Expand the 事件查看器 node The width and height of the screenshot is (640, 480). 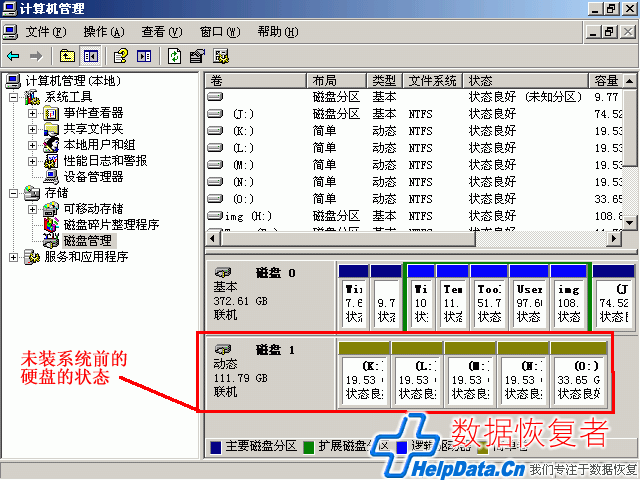(x=32, y=113)
